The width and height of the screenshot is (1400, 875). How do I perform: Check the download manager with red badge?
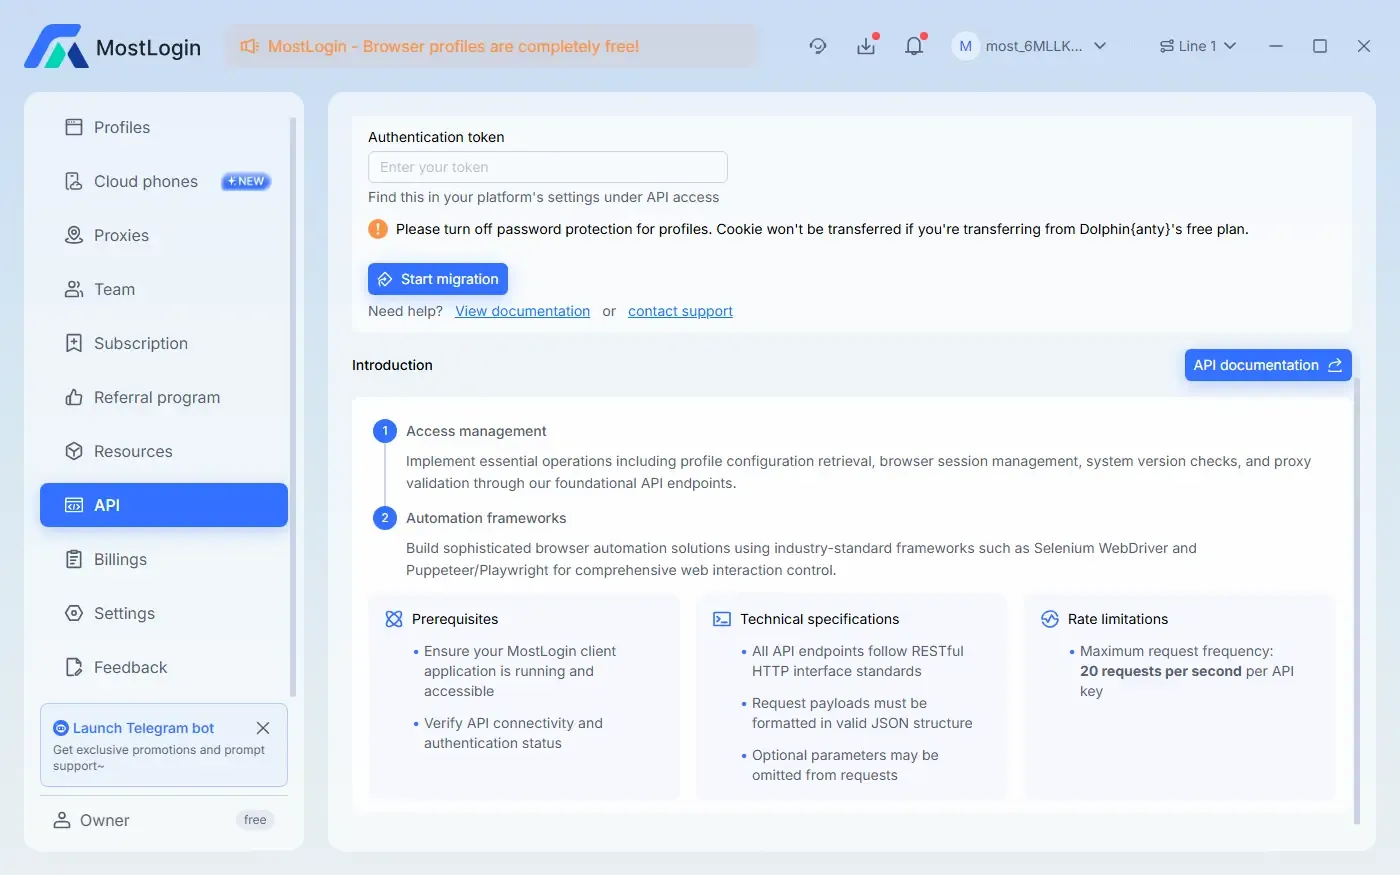point(866,46)
